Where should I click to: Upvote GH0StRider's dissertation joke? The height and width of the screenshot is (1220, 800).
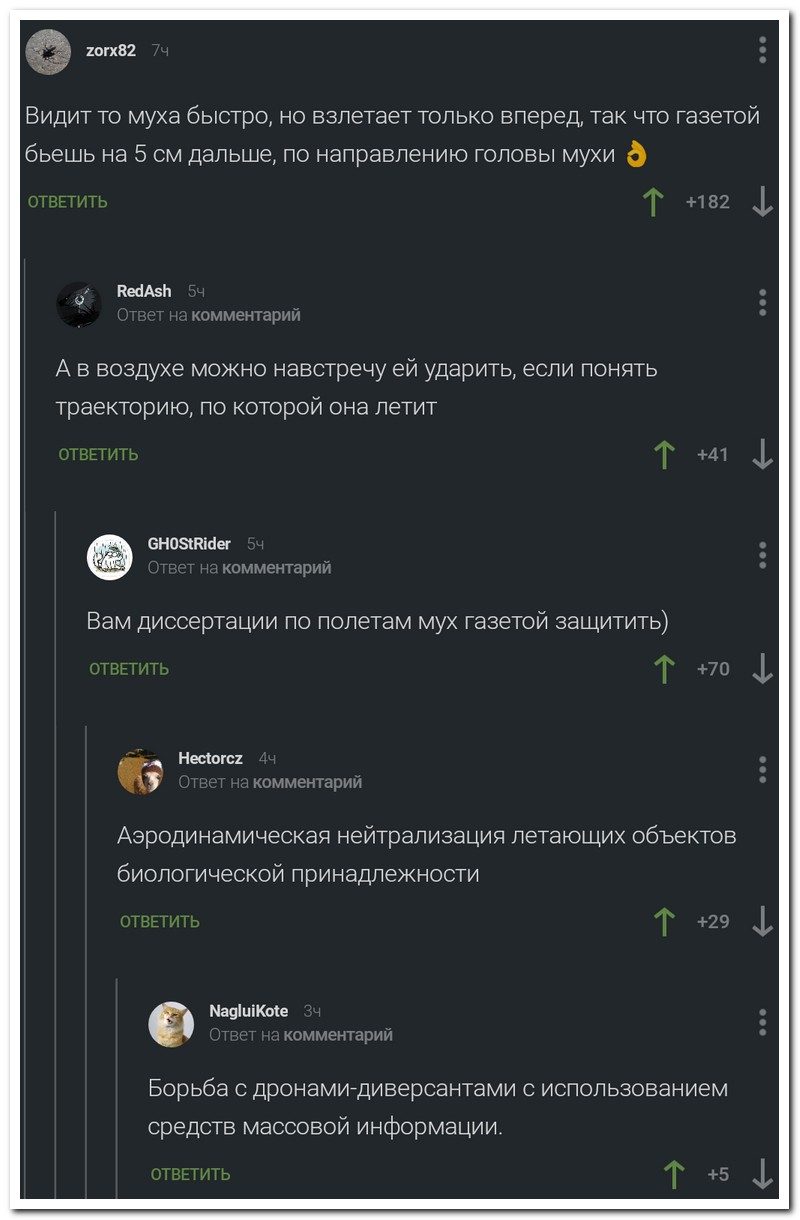(665, 667)
